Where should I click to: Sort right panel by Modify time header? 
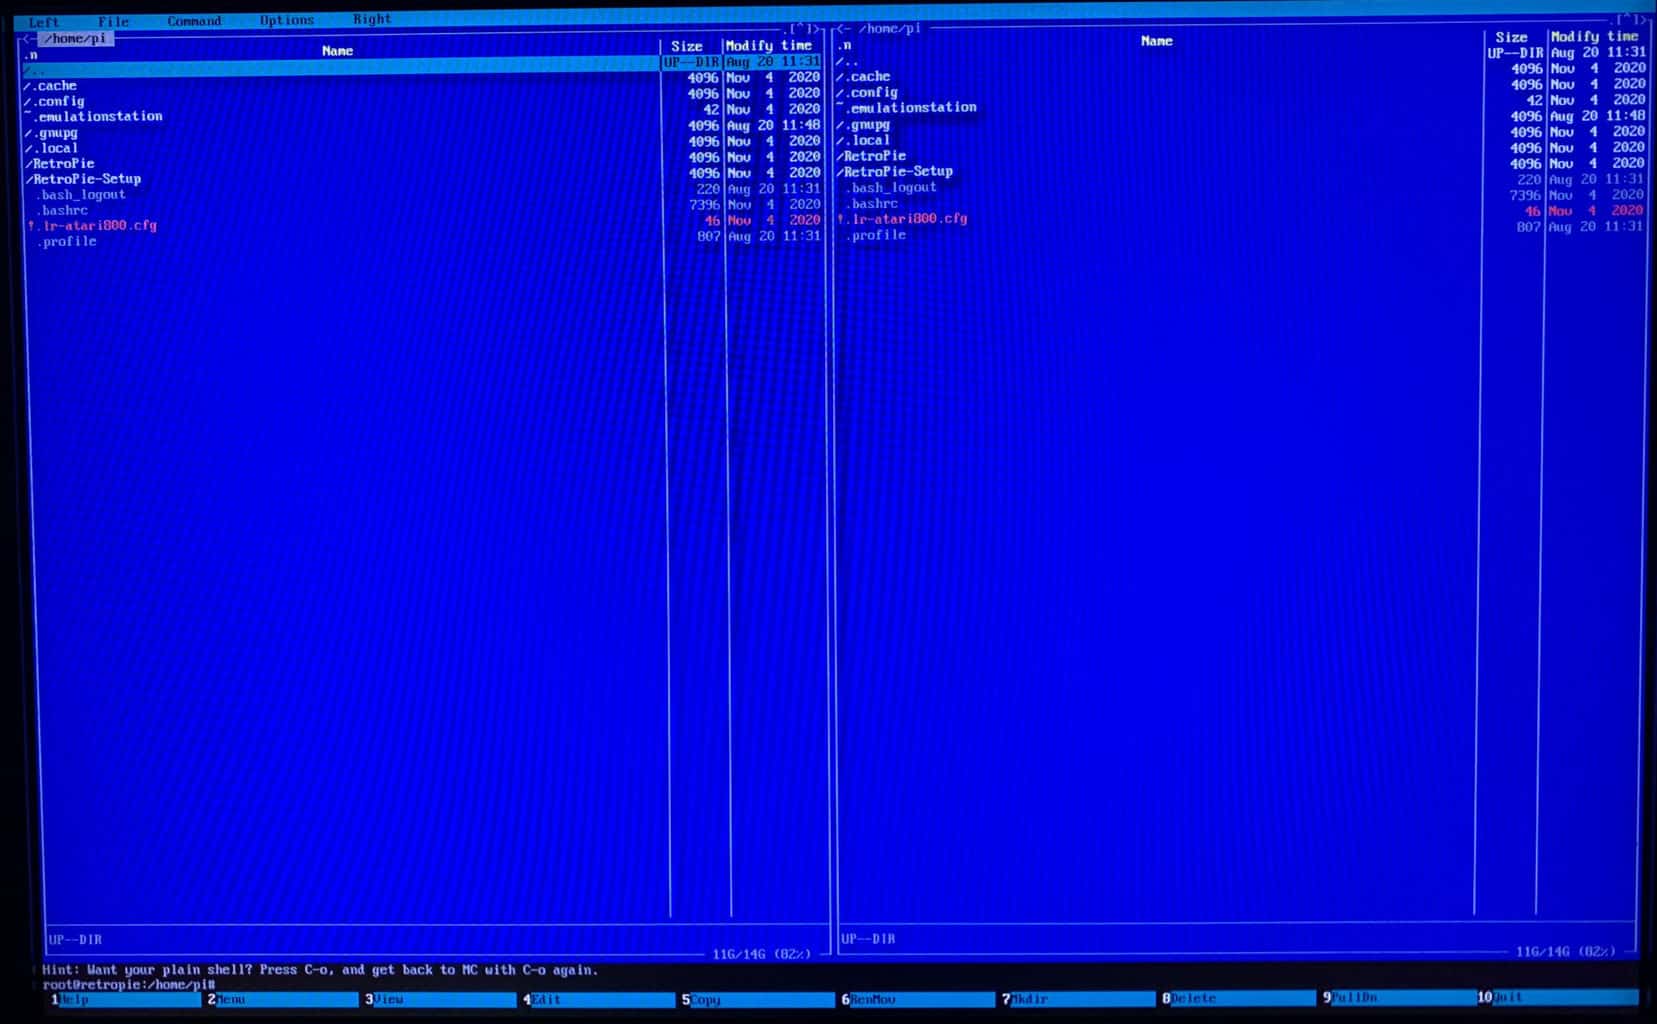tap(1594, 36)
